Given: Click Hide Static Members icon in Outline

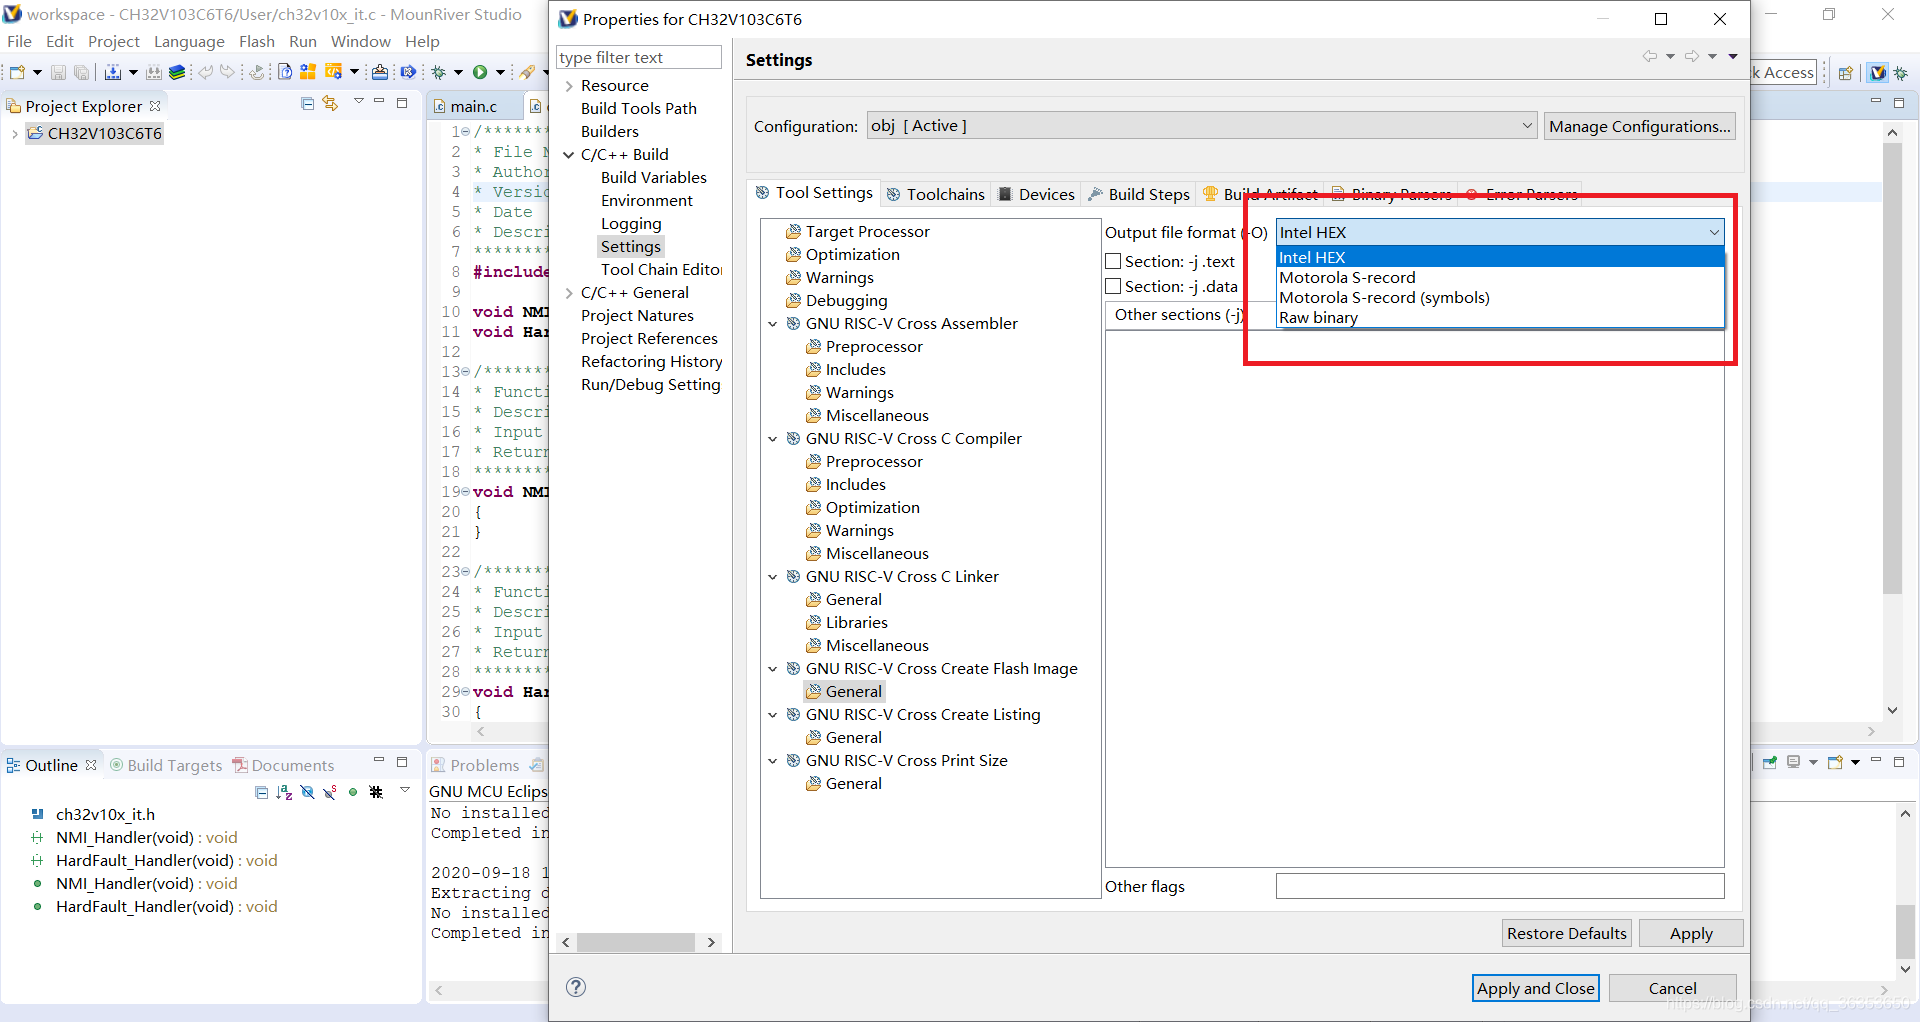Looking at the screenshot, I should click(330, 792).
